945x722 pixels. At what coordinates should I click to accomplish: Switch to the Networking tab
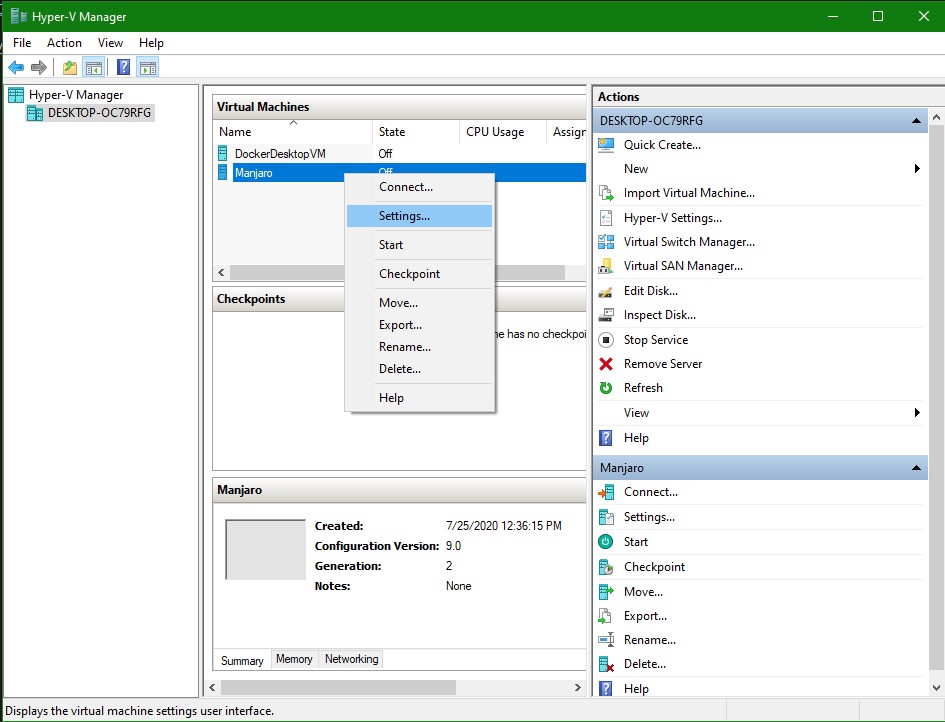(351, 660)
